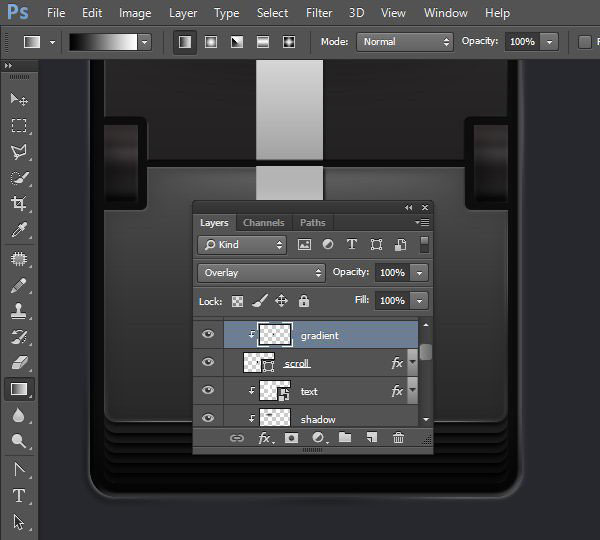Select the Move tool
Viewport: 600px width, 540px height.
tap(19, 99)
